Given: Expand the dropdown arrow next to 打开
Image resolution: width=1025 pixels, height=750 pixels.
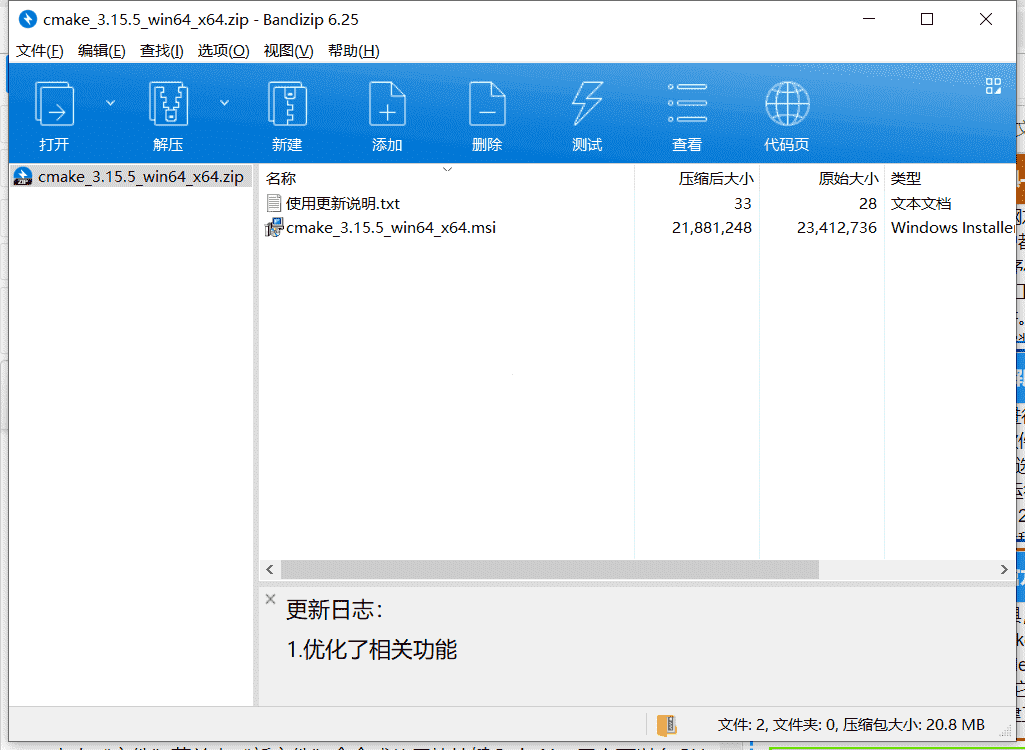Looking at the screenshot, I should point(110,103).
